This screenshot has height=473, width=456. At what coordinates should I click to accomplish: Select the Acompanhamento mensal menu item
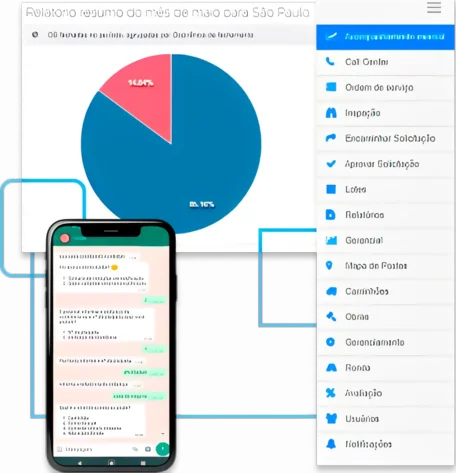tap(385, 37)
